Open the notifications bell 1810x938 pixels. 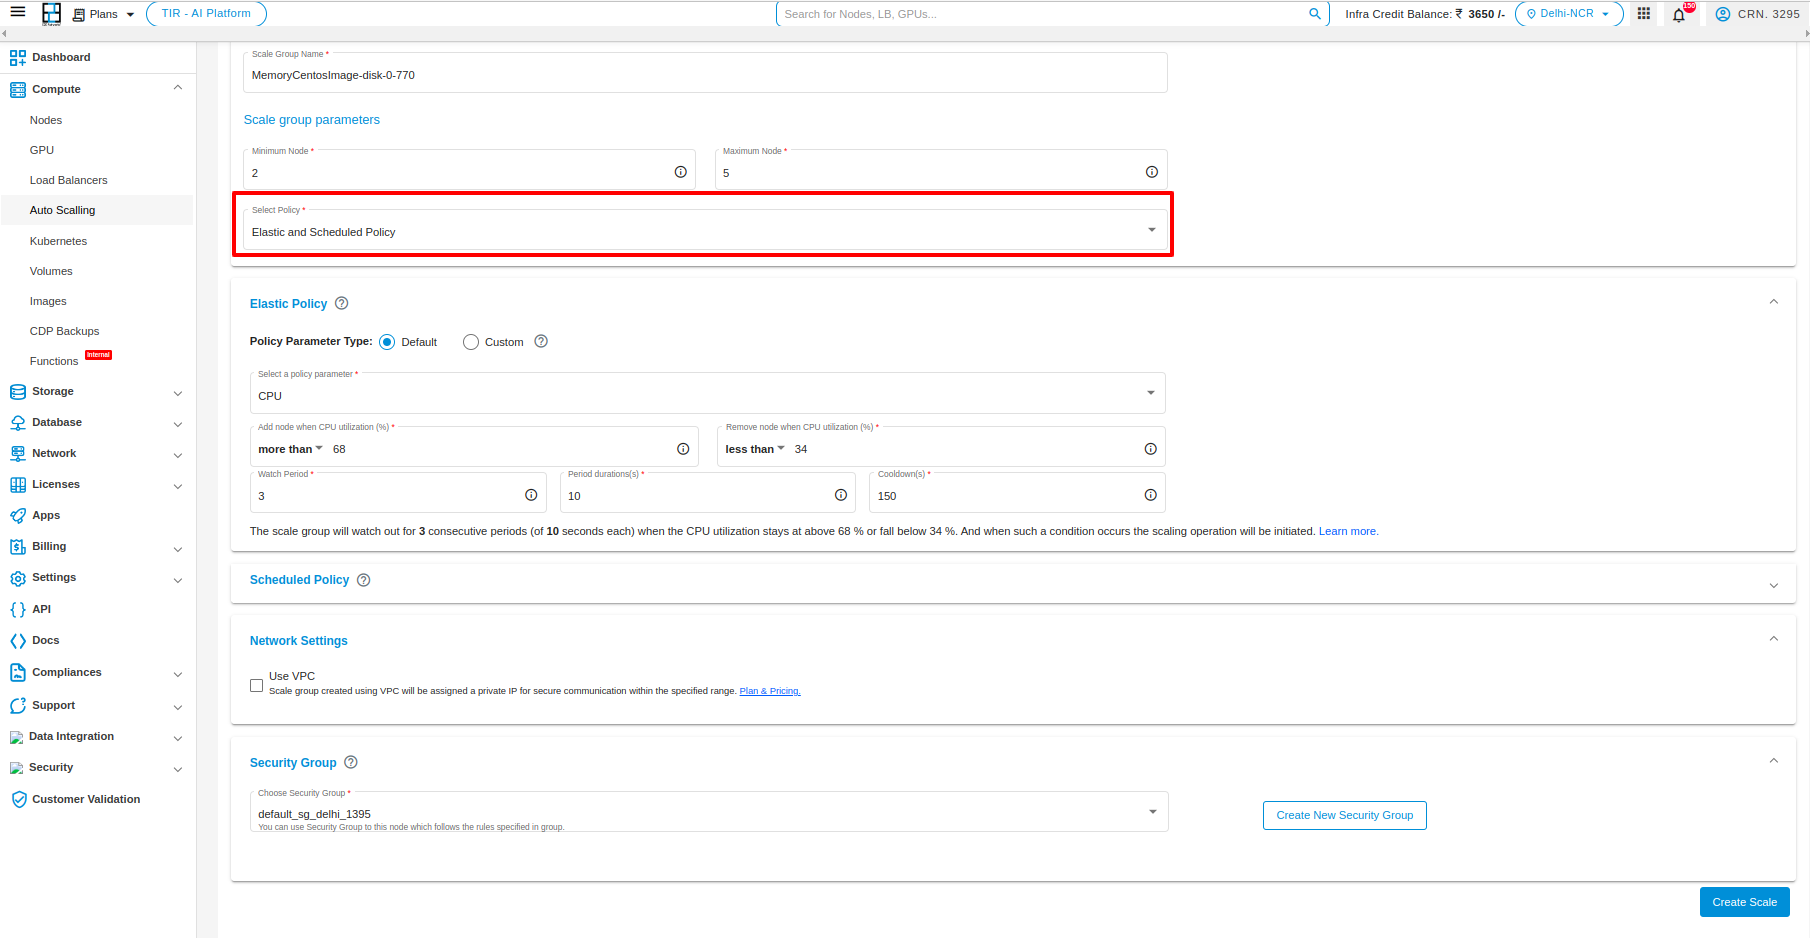(1679, 15)
